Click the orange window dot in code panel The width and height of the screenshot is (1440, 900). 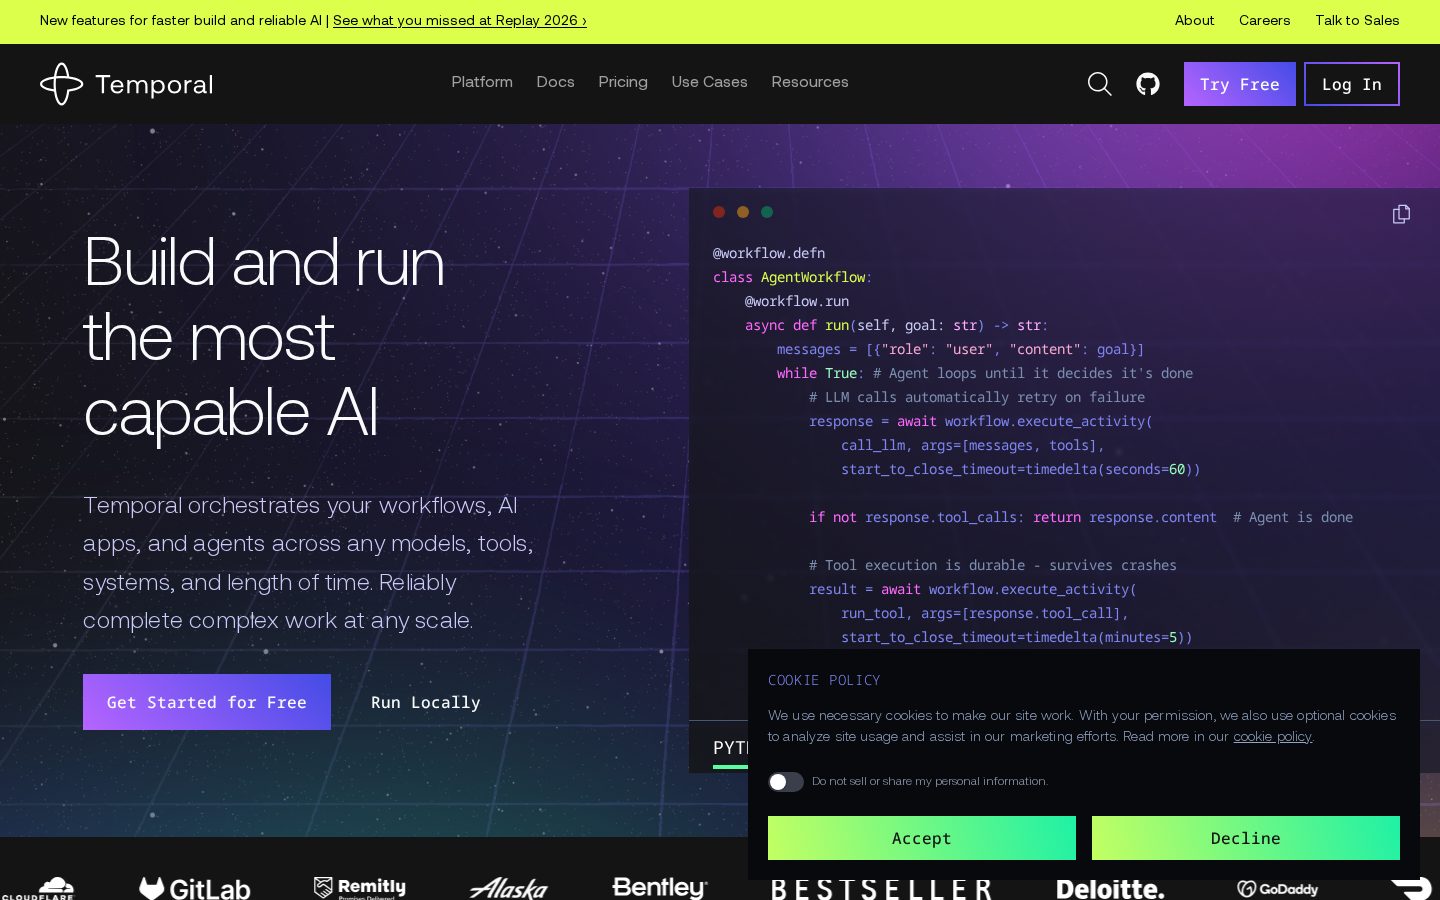[743, 212]
